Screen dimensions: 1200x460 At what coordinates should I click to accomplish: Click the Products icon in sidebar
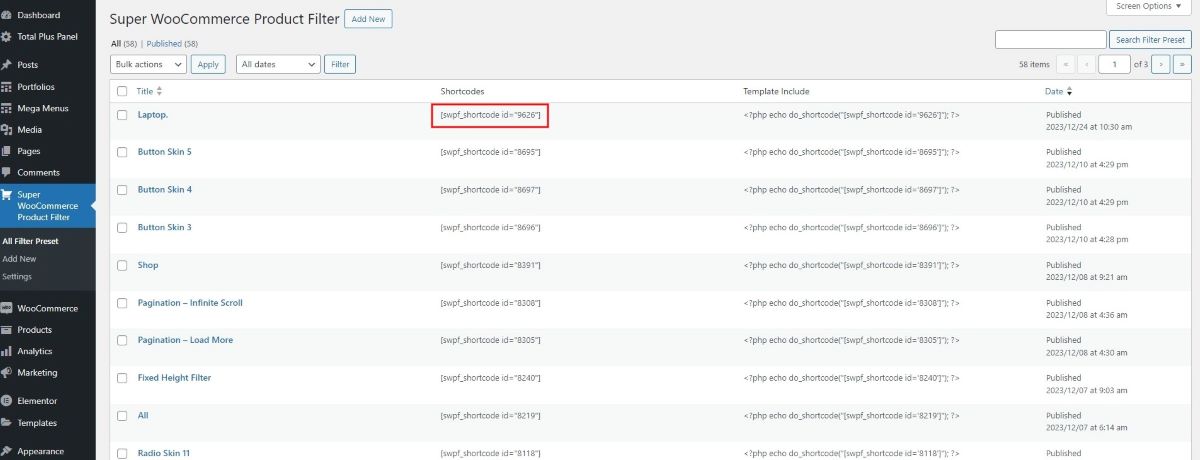[x=7, y=330]
